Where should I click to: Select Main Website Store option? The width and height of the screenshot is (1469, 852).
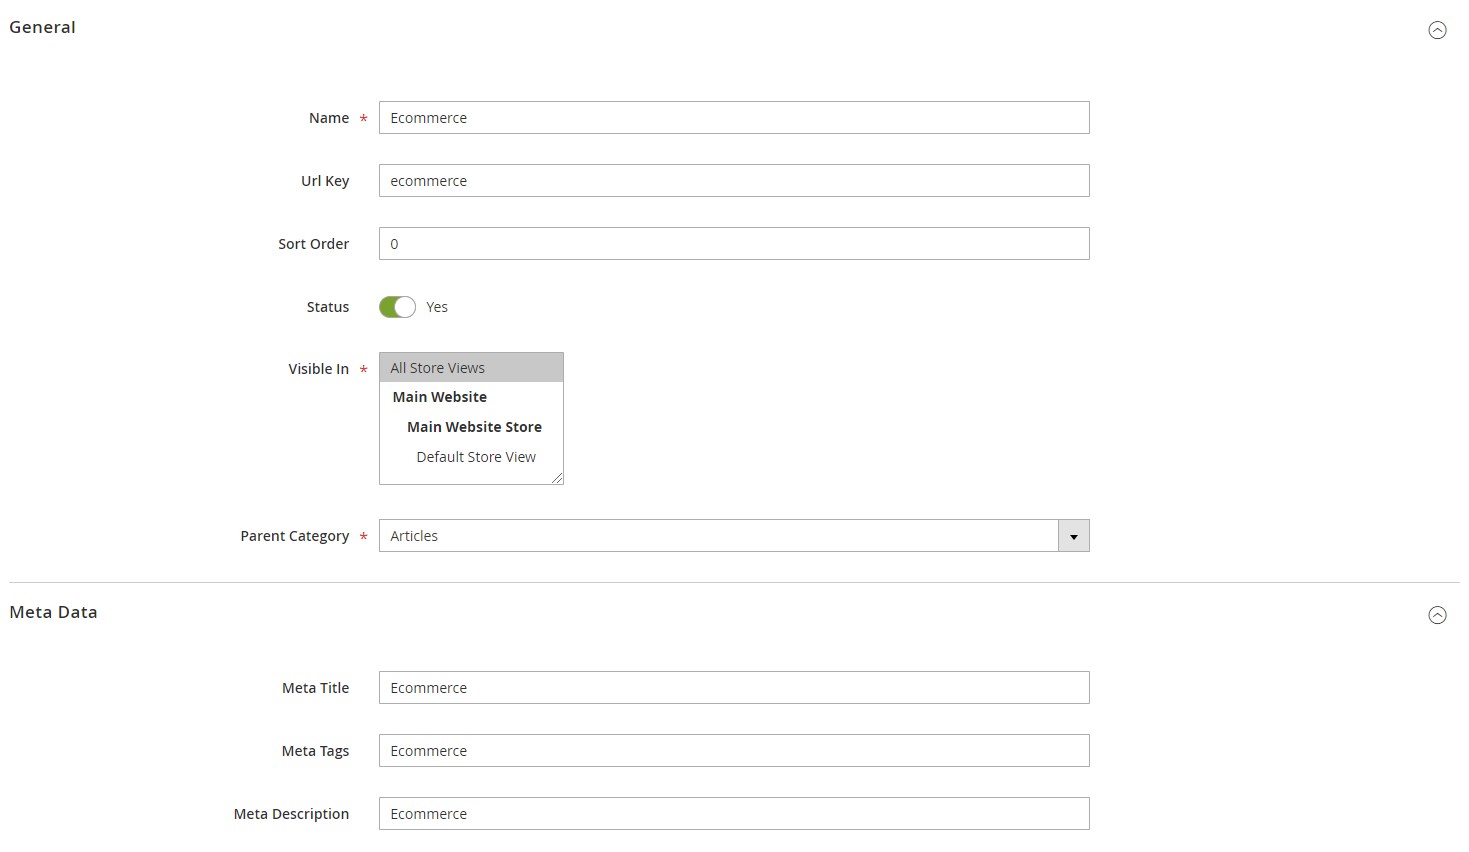pyautogui.click(x=471, y=427)
